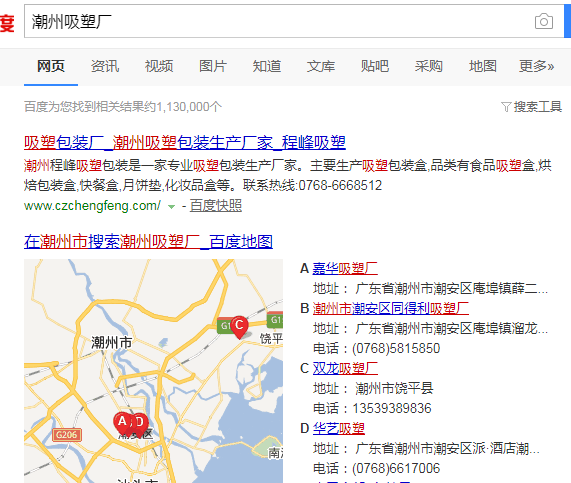The image size is (571, 483).
Task: Click phone number 13539389836
Action: point(392,408)
